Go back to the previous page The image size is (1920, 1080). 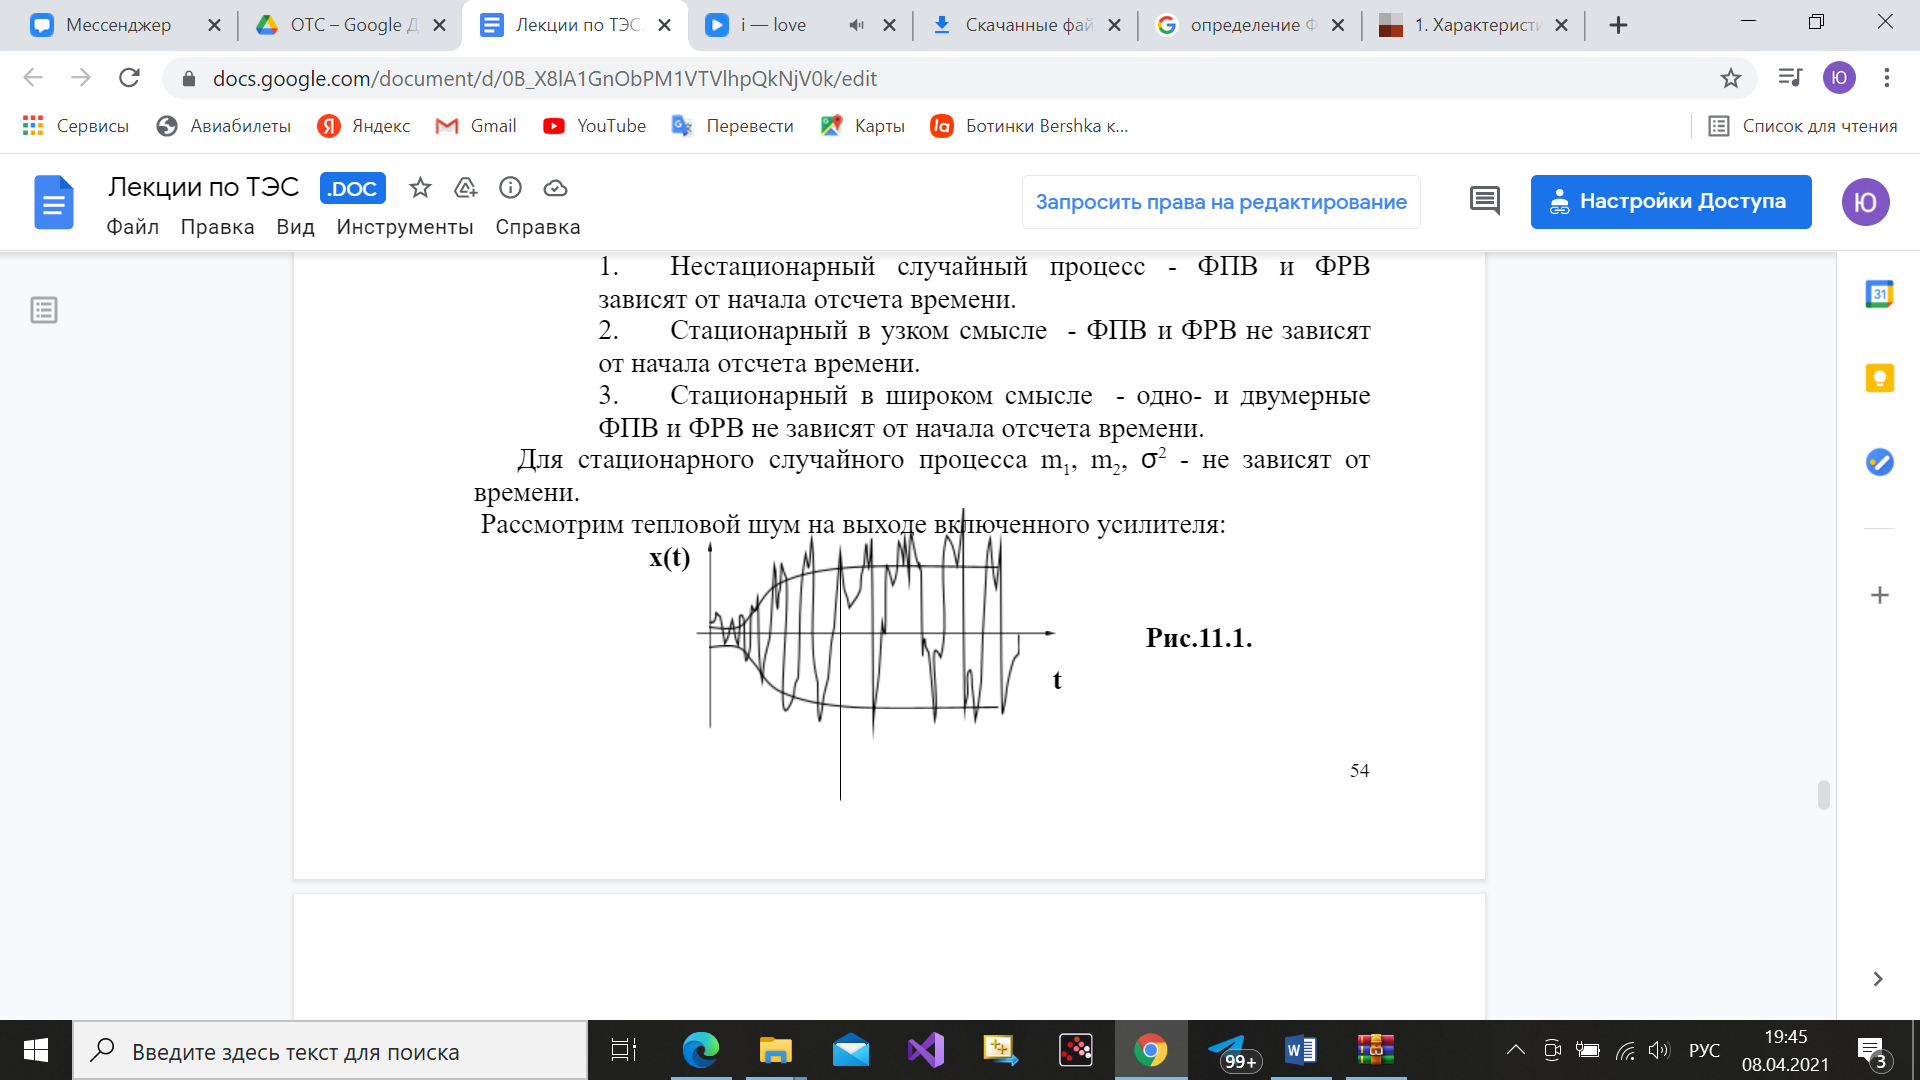click(33, 78)
